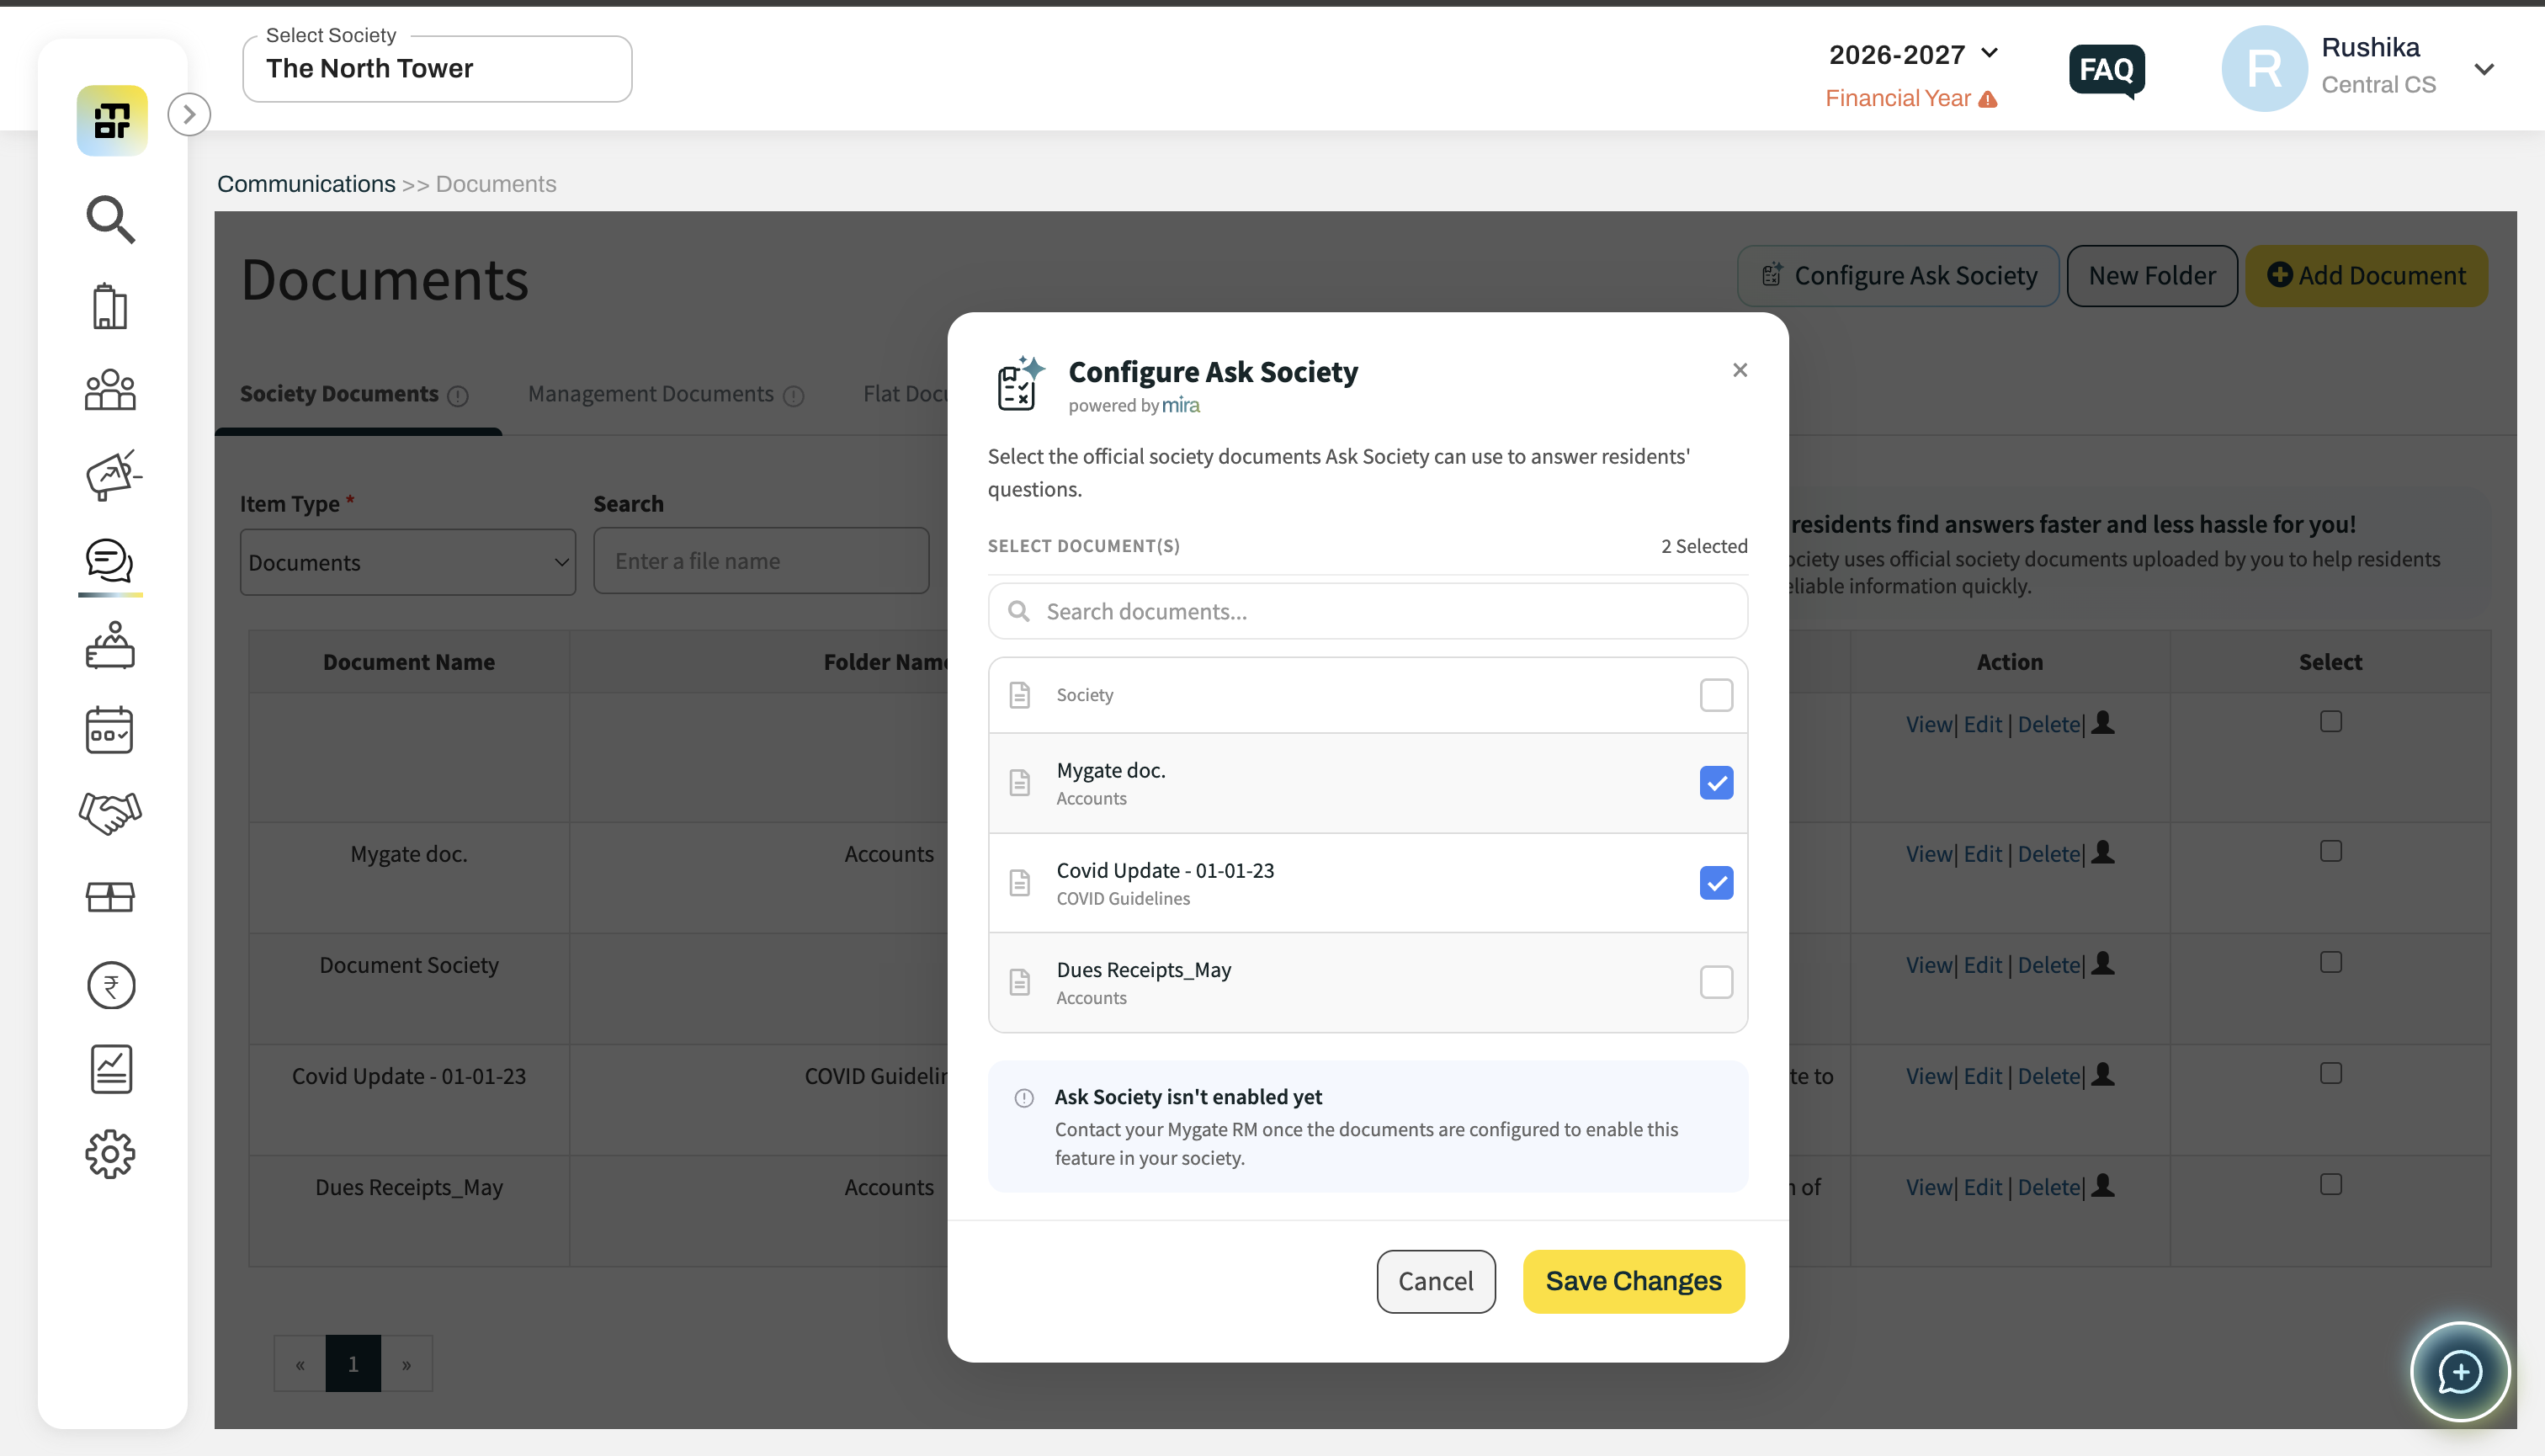Click the person icon in Document Society row
This screenshot has height=1456, width=2545.
(x=2103, y=964)
